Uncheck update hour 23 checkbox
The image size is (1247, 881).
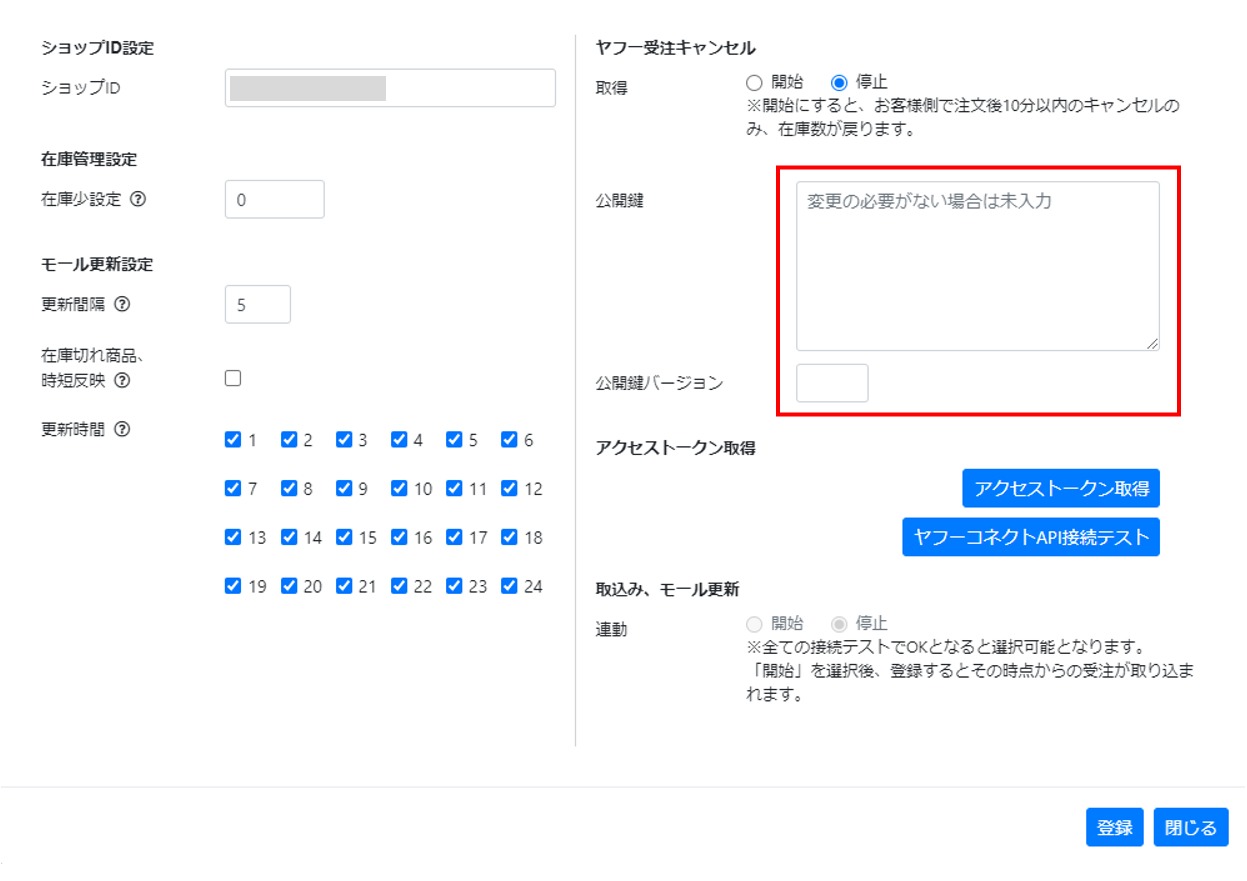click(x=454, y=586)
